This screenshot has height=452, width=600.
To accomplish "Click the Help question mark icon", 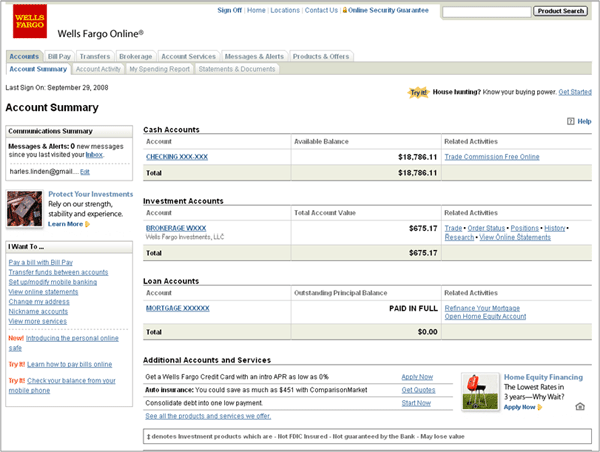I will click(571, 121).
